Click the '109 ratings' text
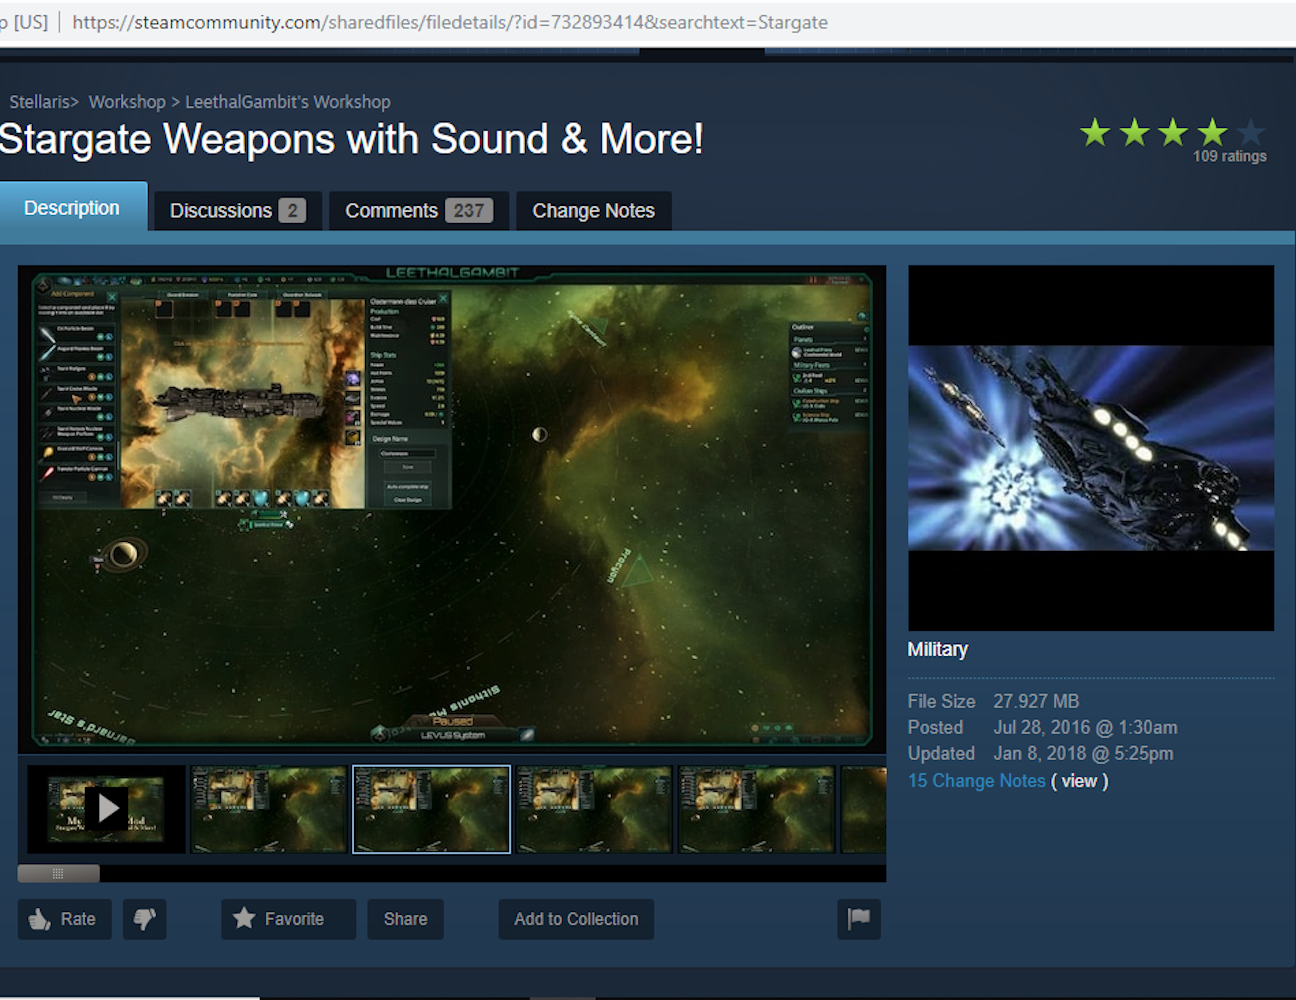Viewport: 1296px width, 1000px height. [x=1229, y=156]
